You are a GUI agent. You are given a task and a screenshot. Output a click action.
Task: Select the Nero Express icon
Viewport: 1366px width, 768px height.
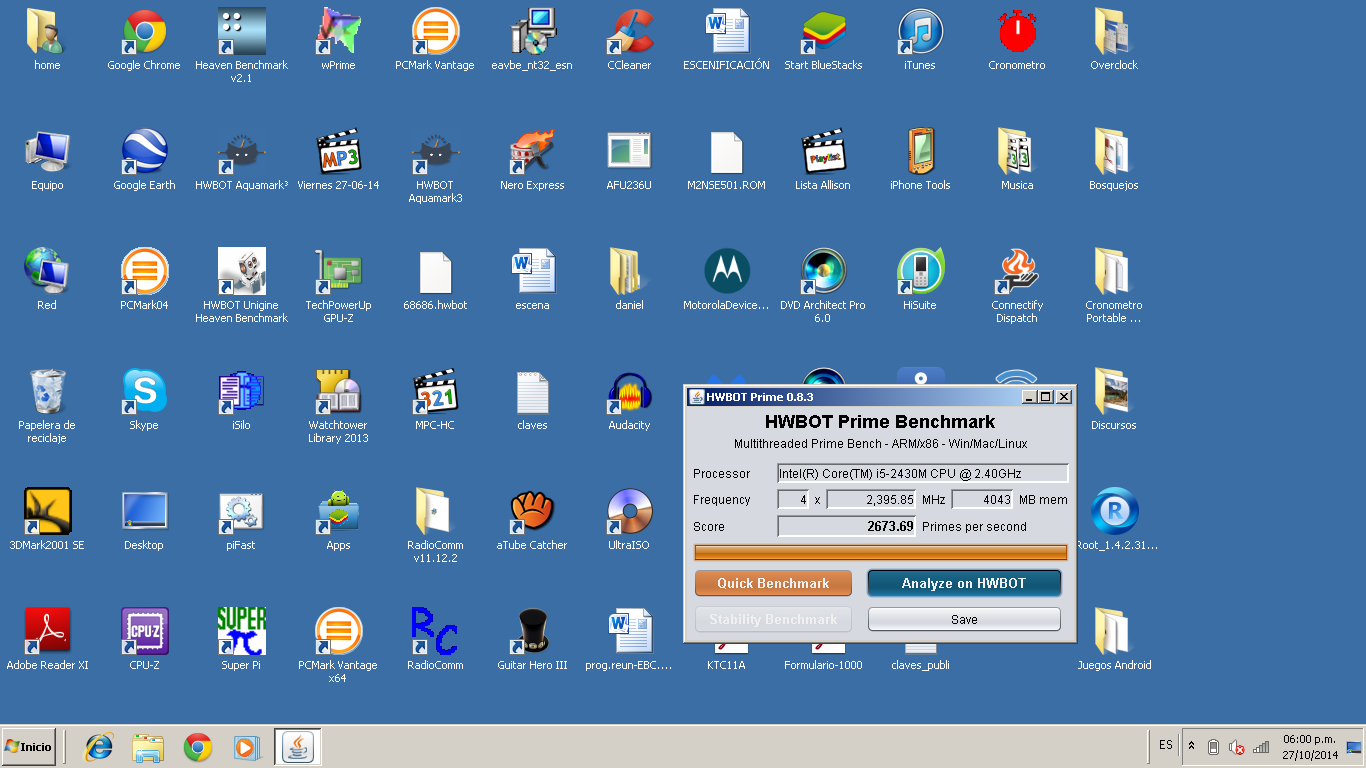(x=532, y=160)
